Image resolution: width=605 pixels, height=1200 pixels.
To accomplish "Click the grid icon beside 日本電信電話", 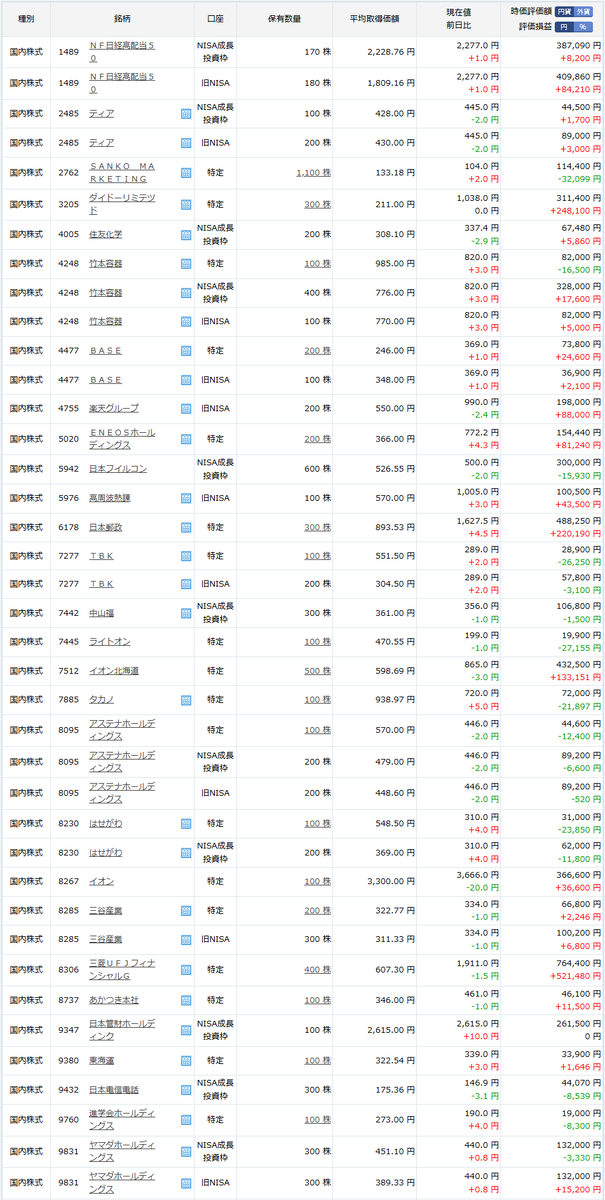I will (186, 1090).
